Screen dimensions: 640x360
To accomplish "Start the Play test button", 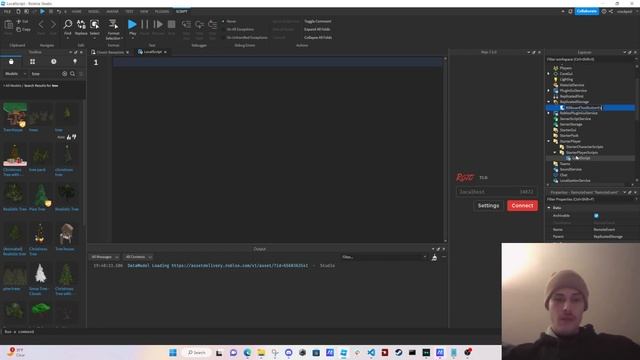I will pyautogui.click(x=132, y=24).
